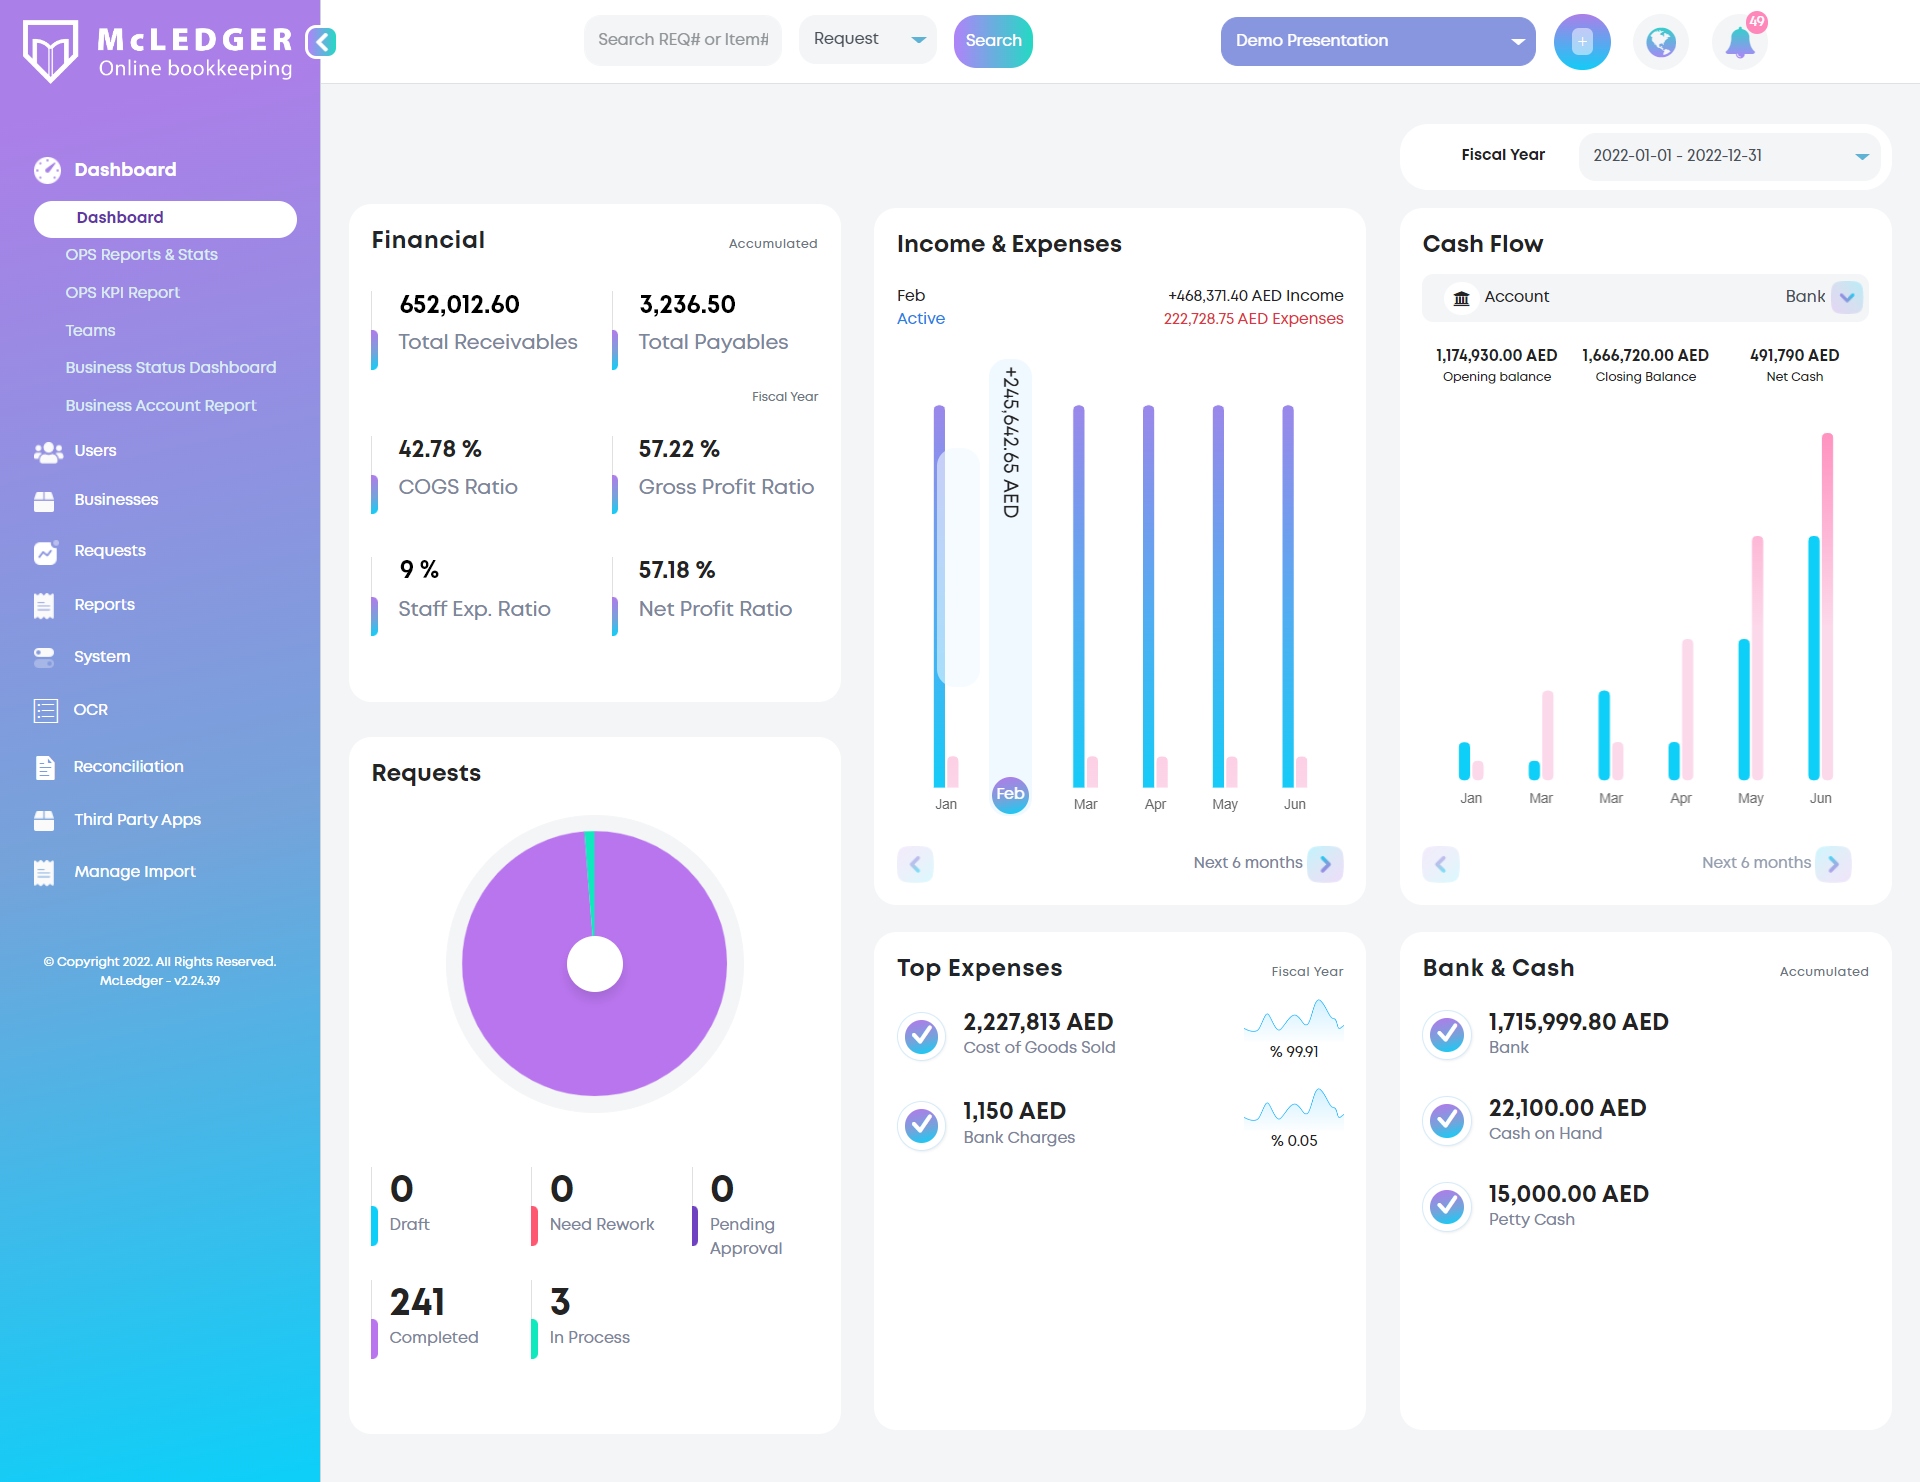Click the Total Payables value 3,236.50
Image resolution: width=1920 pixels, height=1482 pixels.
(x=687, y=305)
